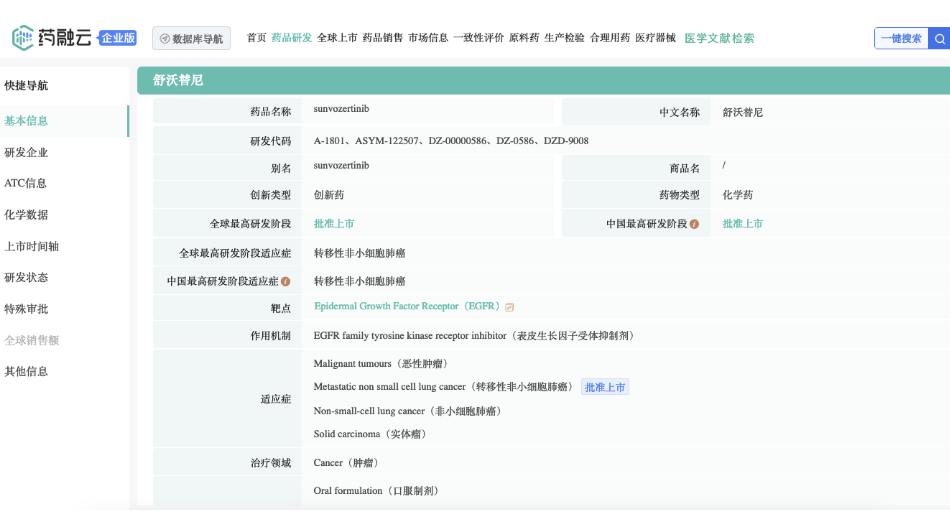
Task: Select 基本信息 in quick navigation
Action: [x=26, y=121]
